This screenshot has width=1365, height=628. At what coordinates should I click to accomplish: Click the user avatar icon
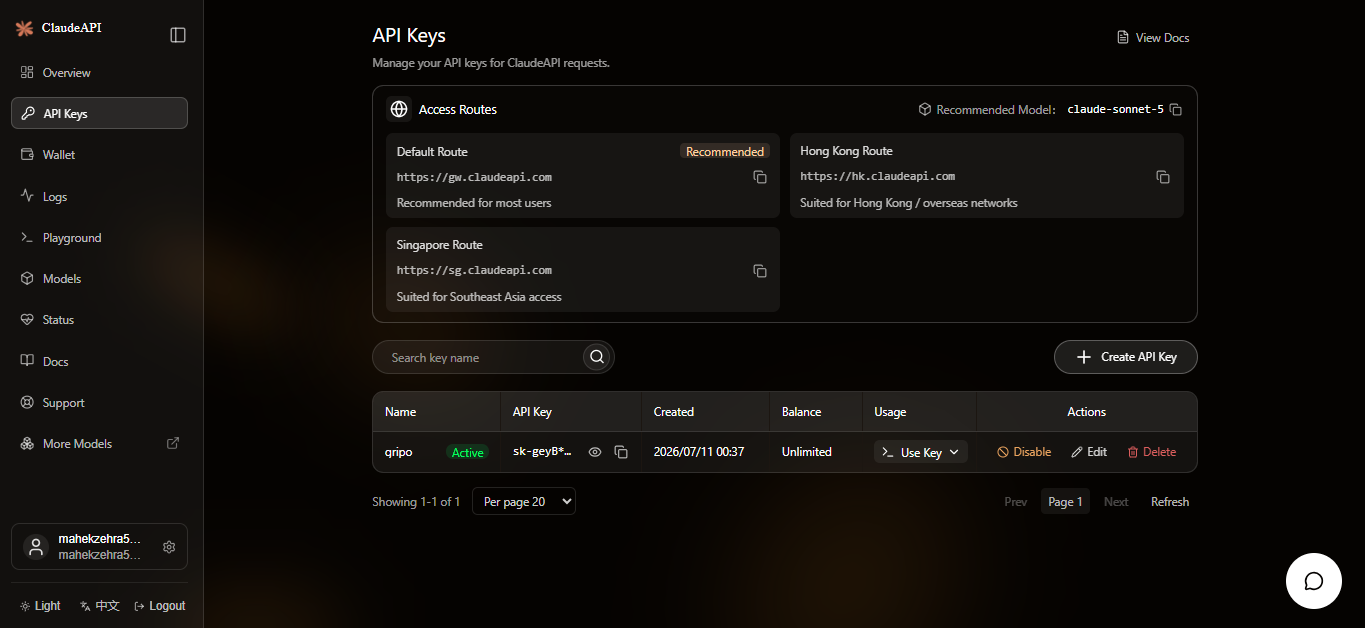[x=36, y=547]
